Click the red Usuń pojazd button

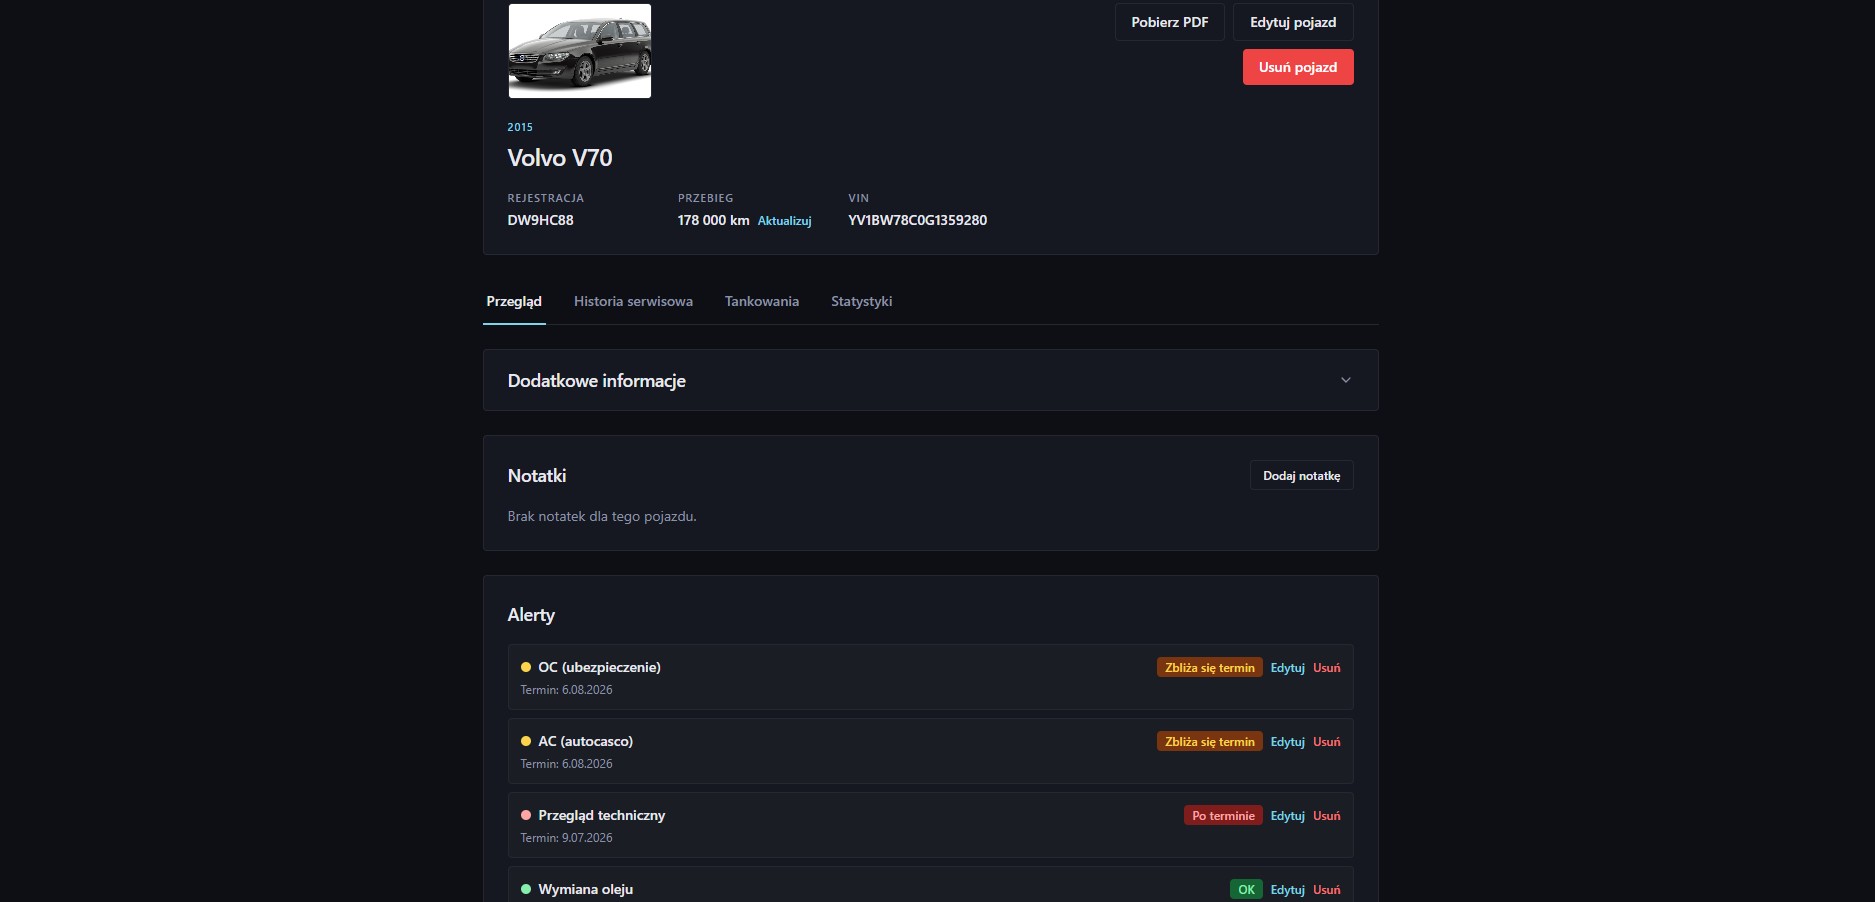[1298, 67]
